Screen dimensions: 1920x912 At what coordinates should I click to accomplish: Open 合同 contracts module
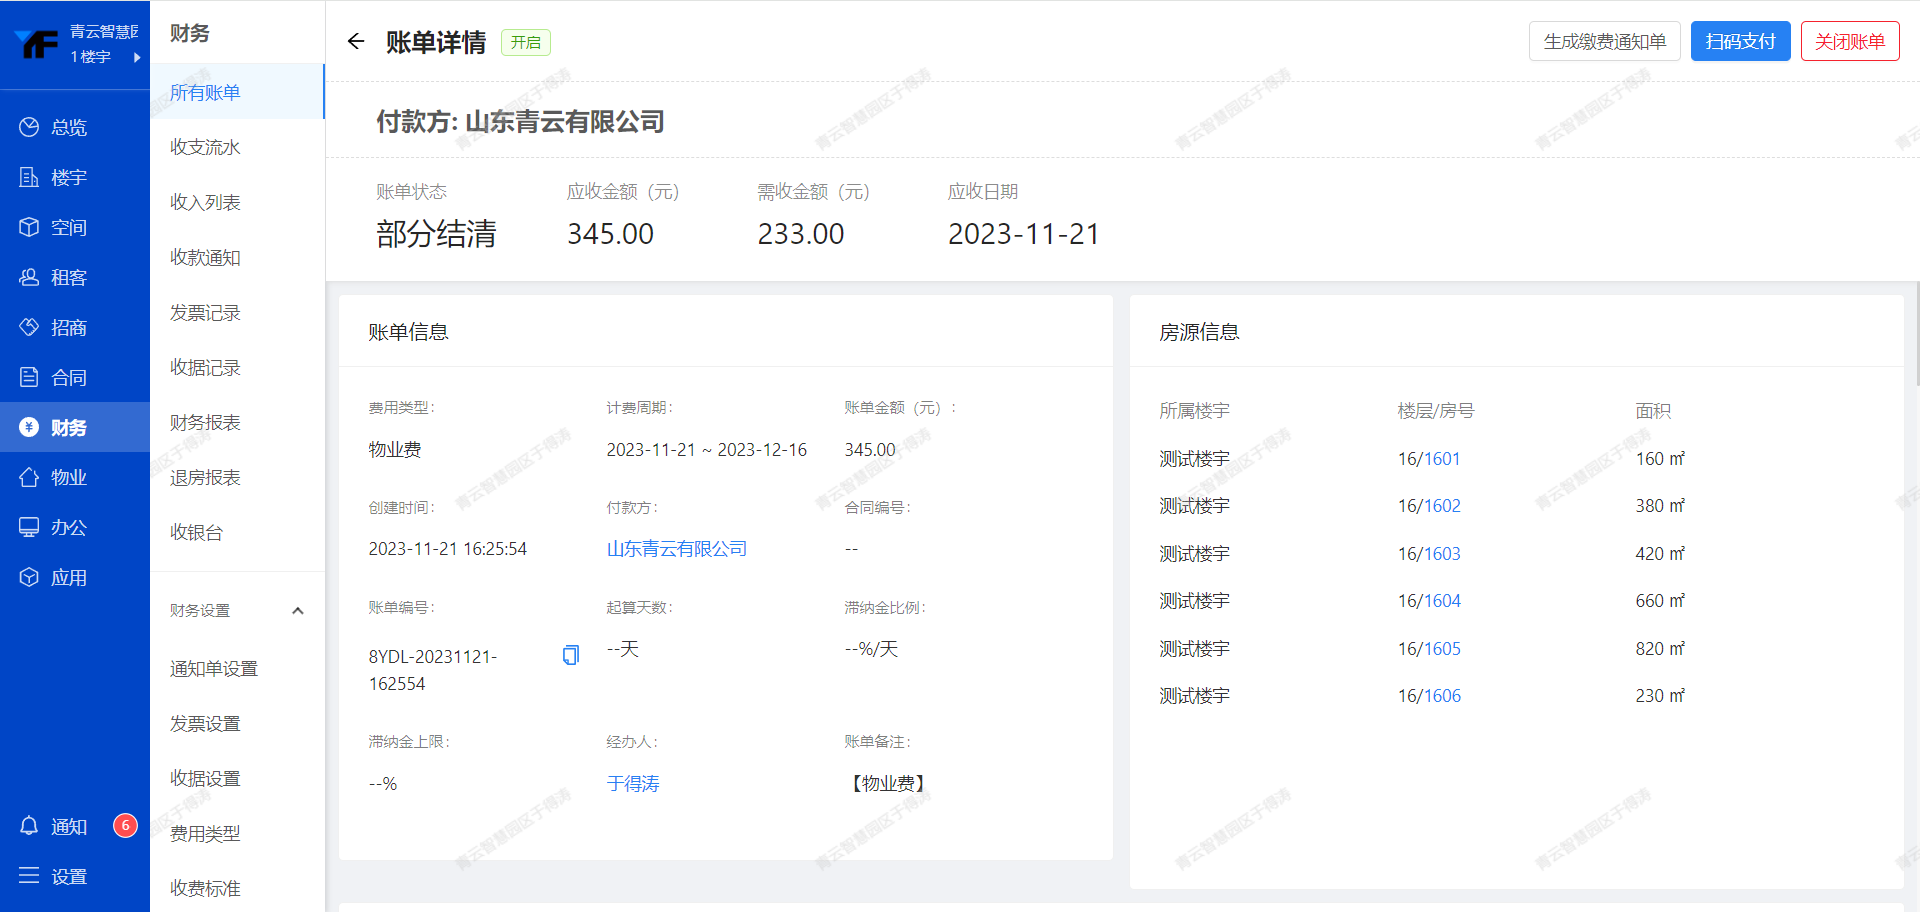click(x=68, y=377)
